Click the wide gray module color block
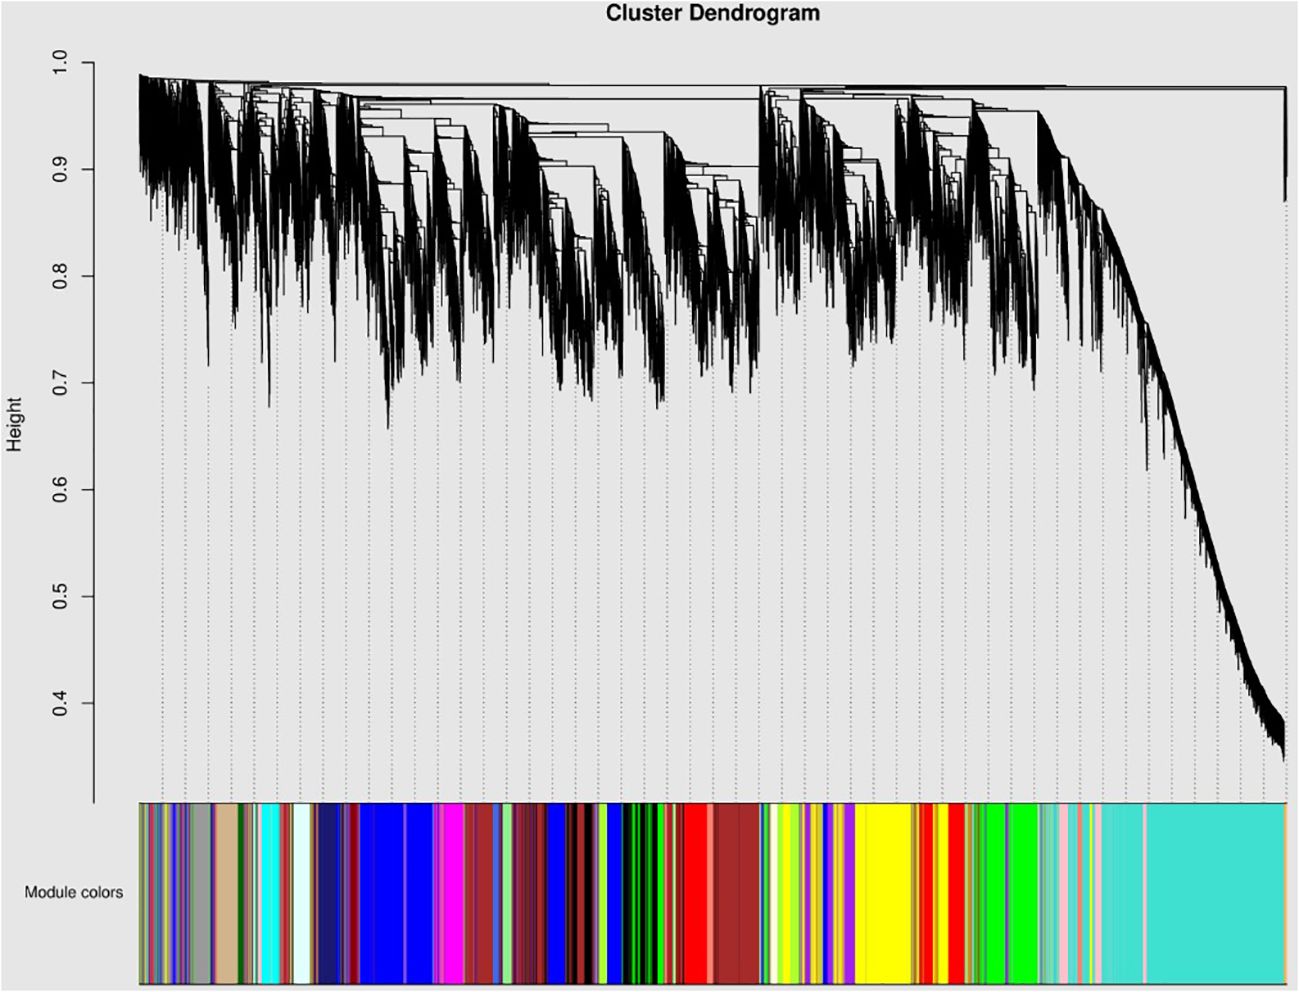Viewport: 1299px width, 992px height. click(200, 892)
